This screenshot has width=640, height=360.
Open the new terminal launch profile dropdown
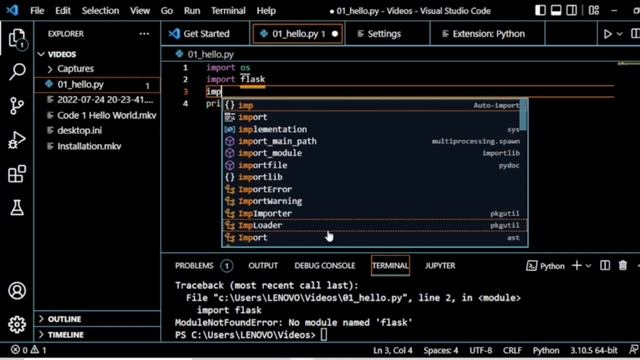[x=588, y=266]
